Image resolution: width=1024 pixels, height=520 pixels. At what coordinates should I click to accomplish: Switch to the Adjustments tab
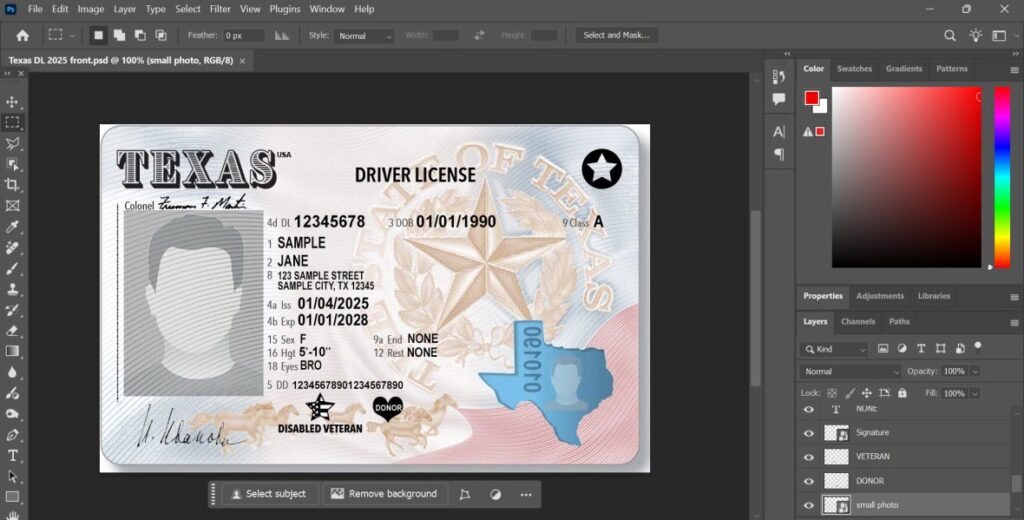(880, 296)
